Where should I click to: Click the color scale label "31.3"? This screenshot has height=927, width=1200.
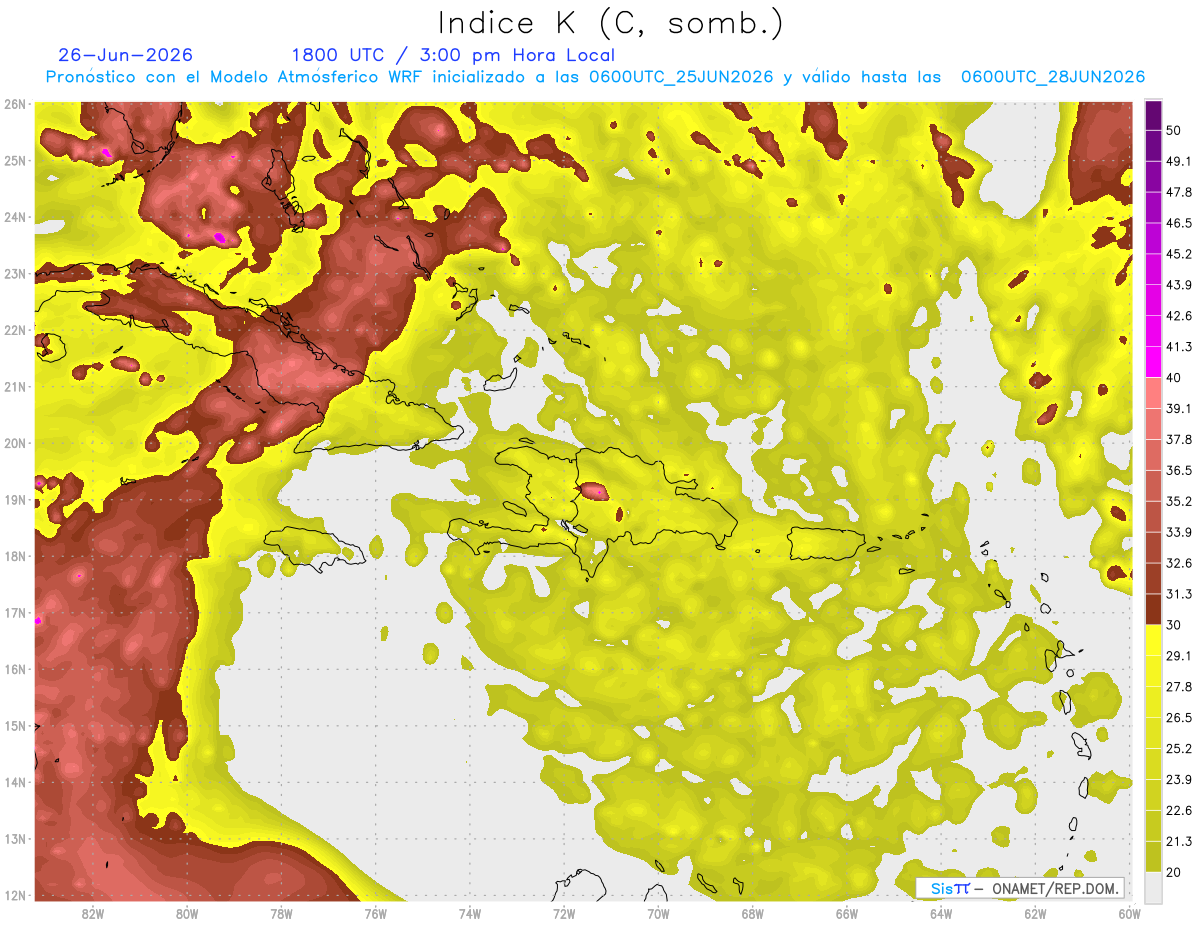pos(1179,594)
